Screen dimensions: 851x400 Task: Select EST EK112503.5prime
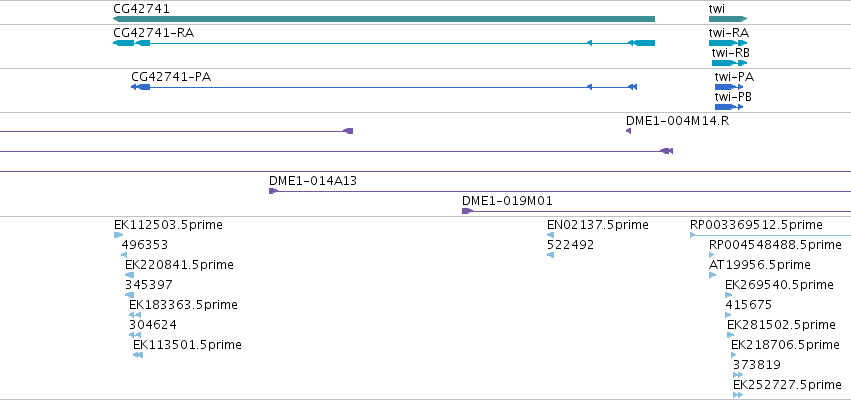[x=168, y=225]
